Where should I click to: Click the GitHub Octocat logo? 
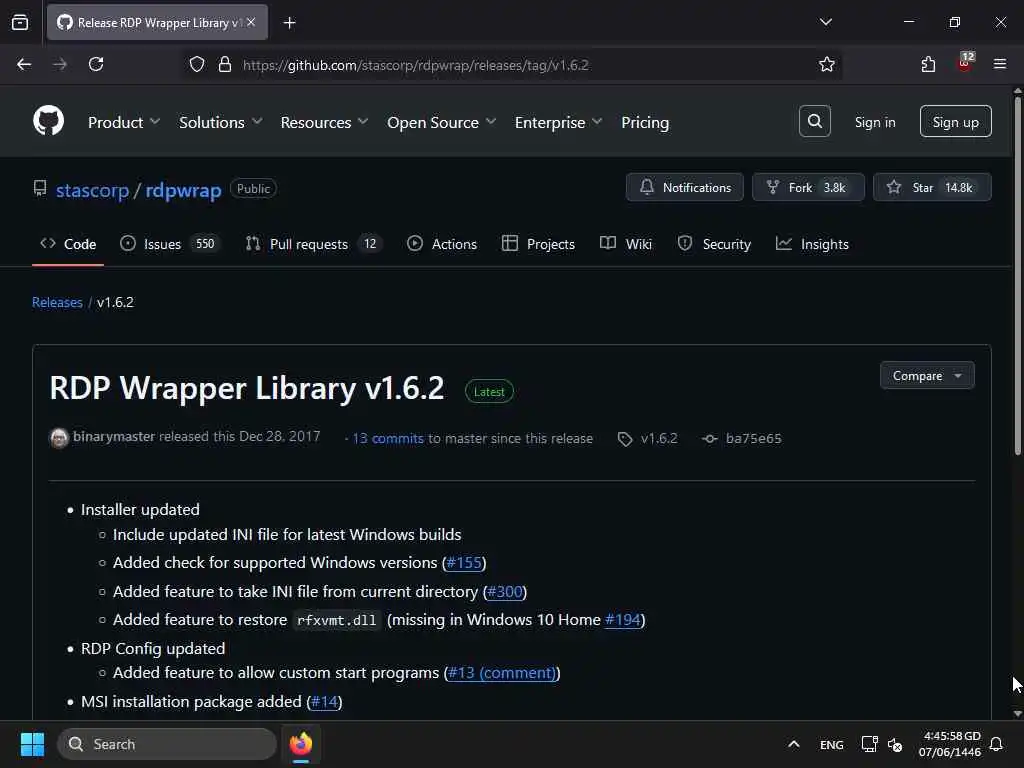[48, 121]
